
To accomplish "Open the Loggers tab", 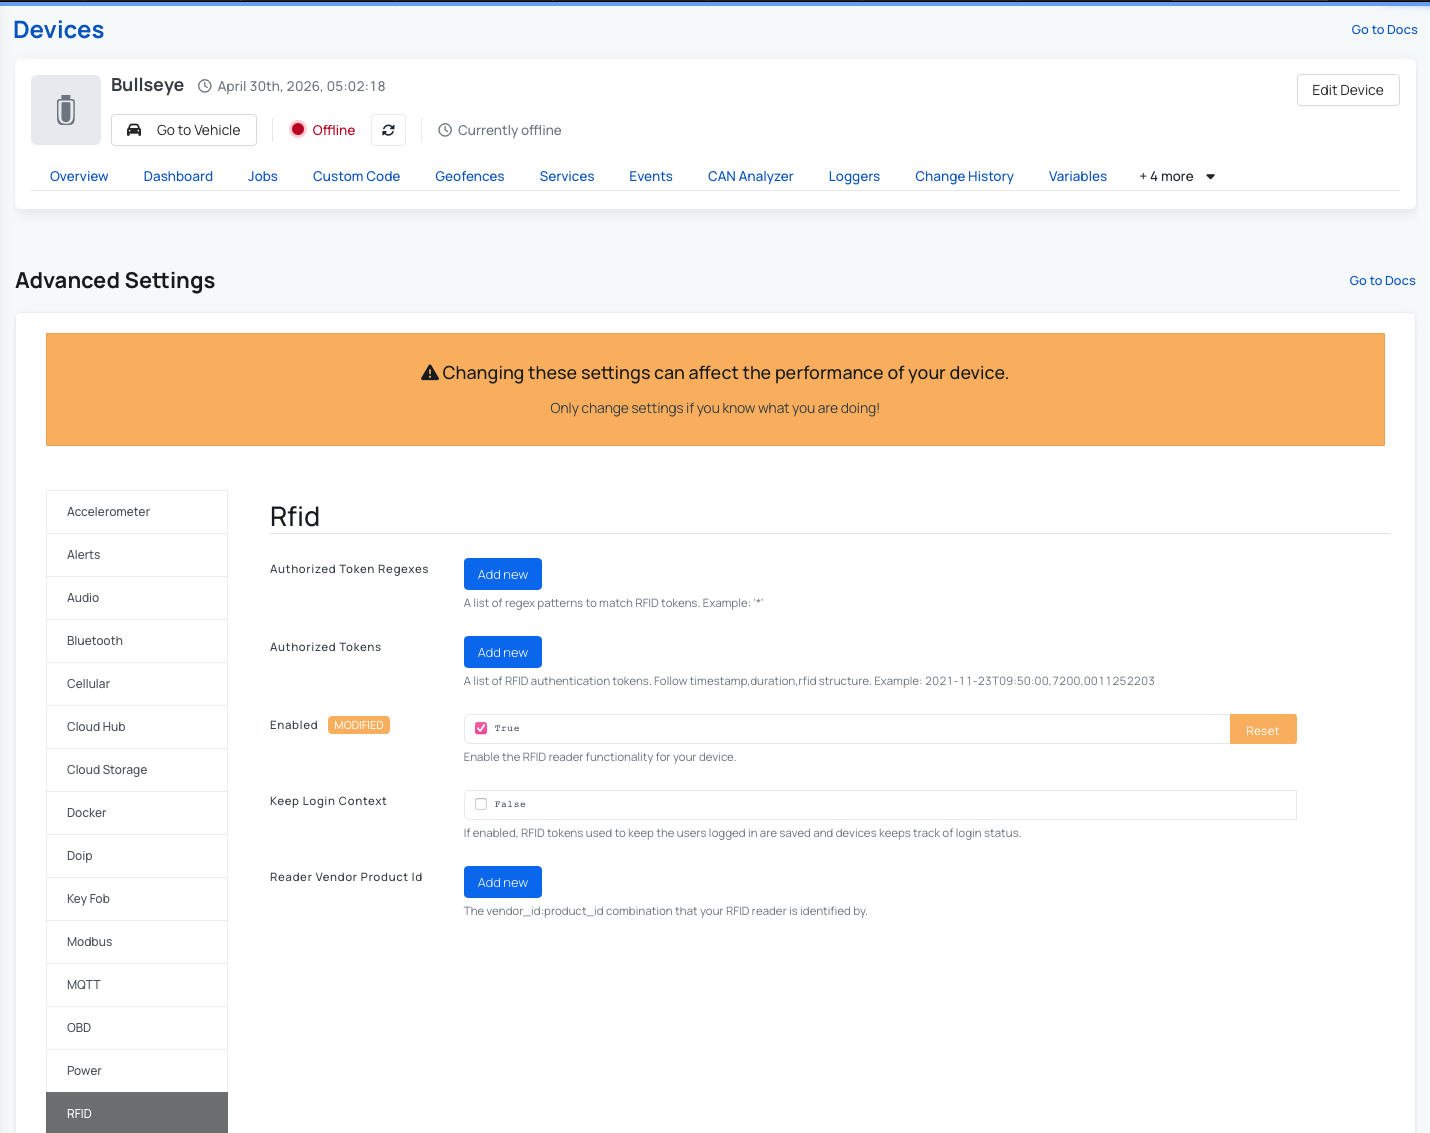I will click(x=854, y=176).
